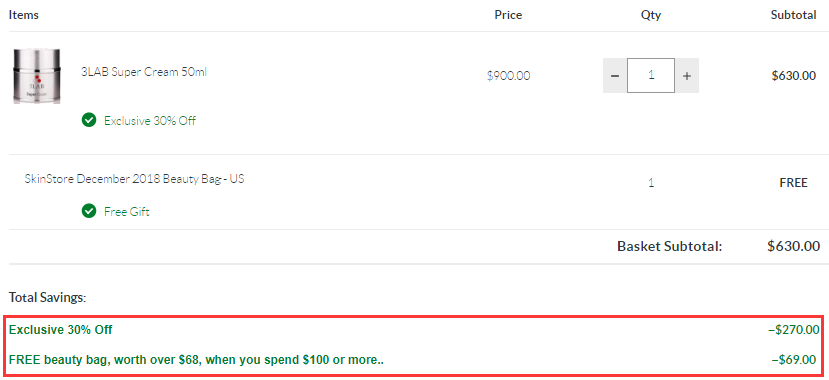Click the minus quantity button
This screenshot has height=380, width=829.
pyautogui.click(x=615, y=76)
